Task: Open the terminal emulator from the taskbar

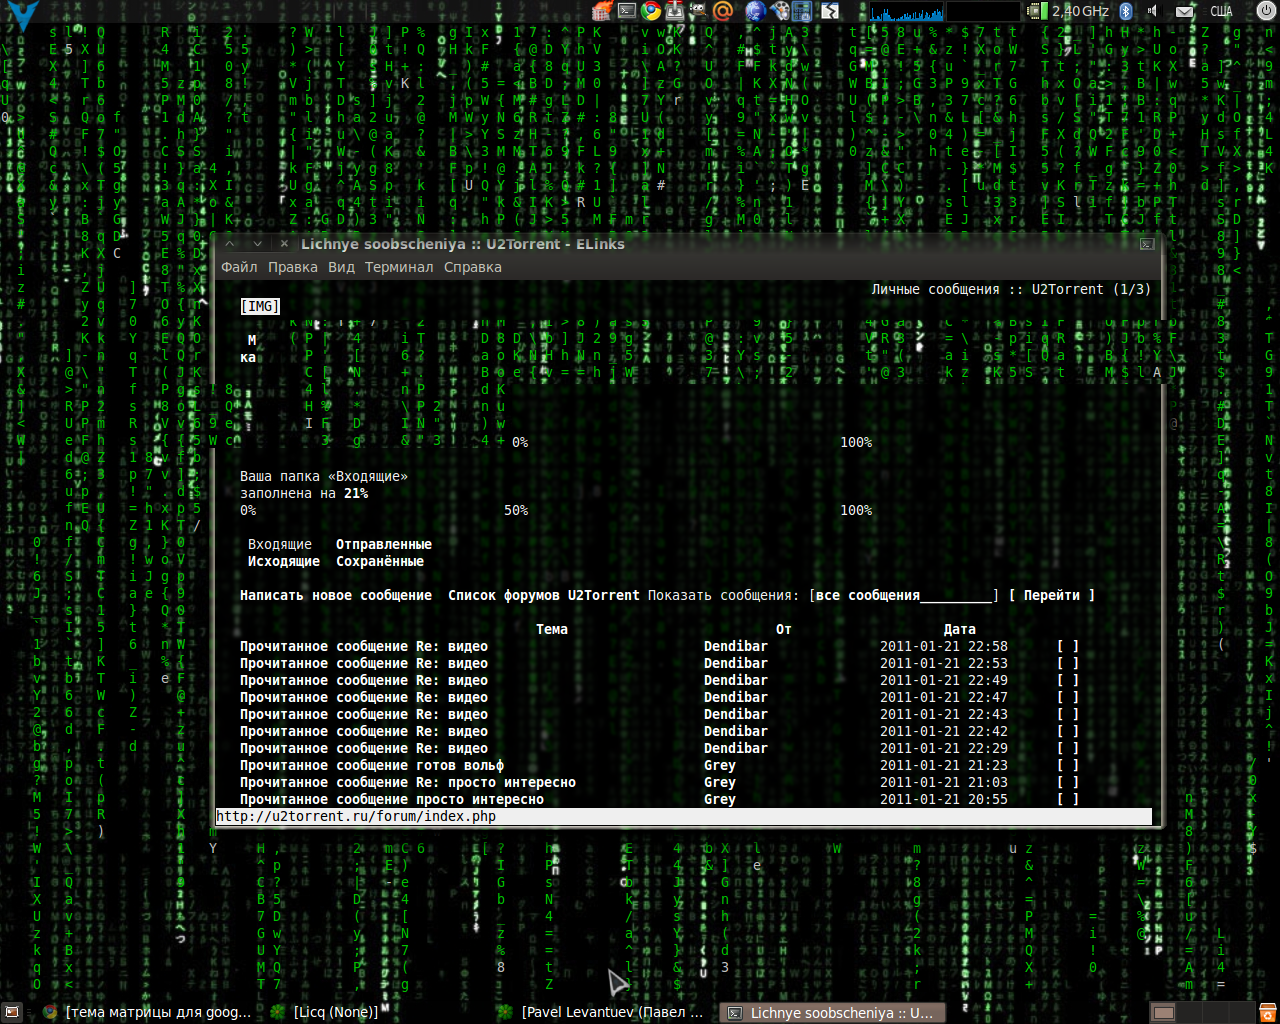Action: [627, 10]
